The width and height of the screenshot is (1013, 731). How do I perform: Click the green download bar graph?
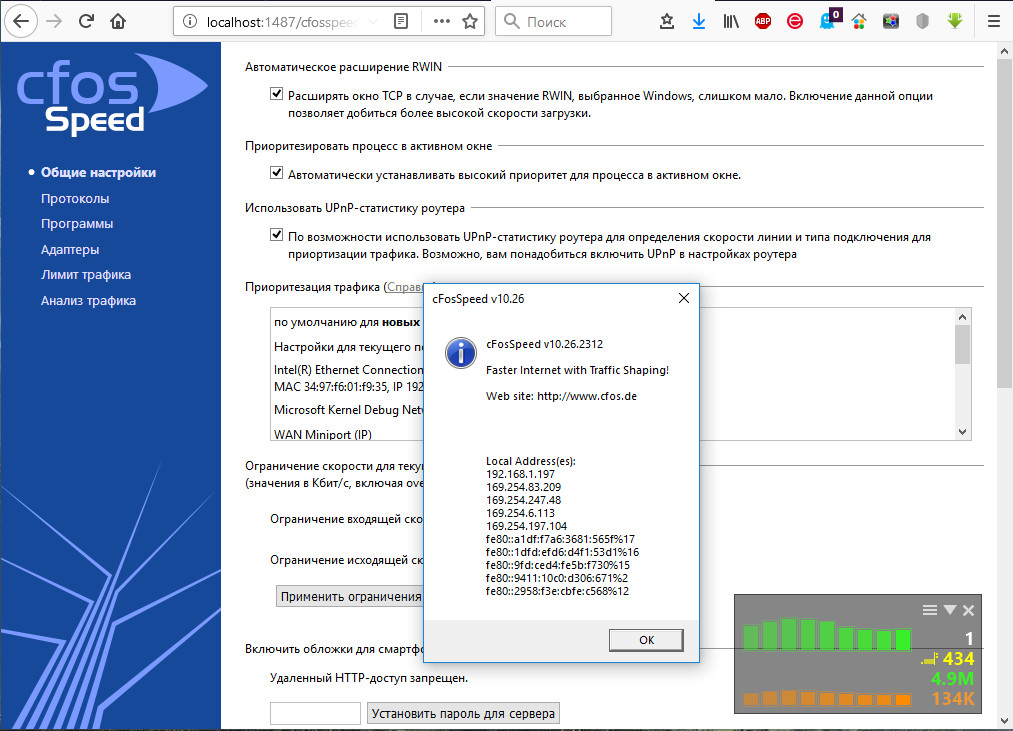tap(827, 634)
